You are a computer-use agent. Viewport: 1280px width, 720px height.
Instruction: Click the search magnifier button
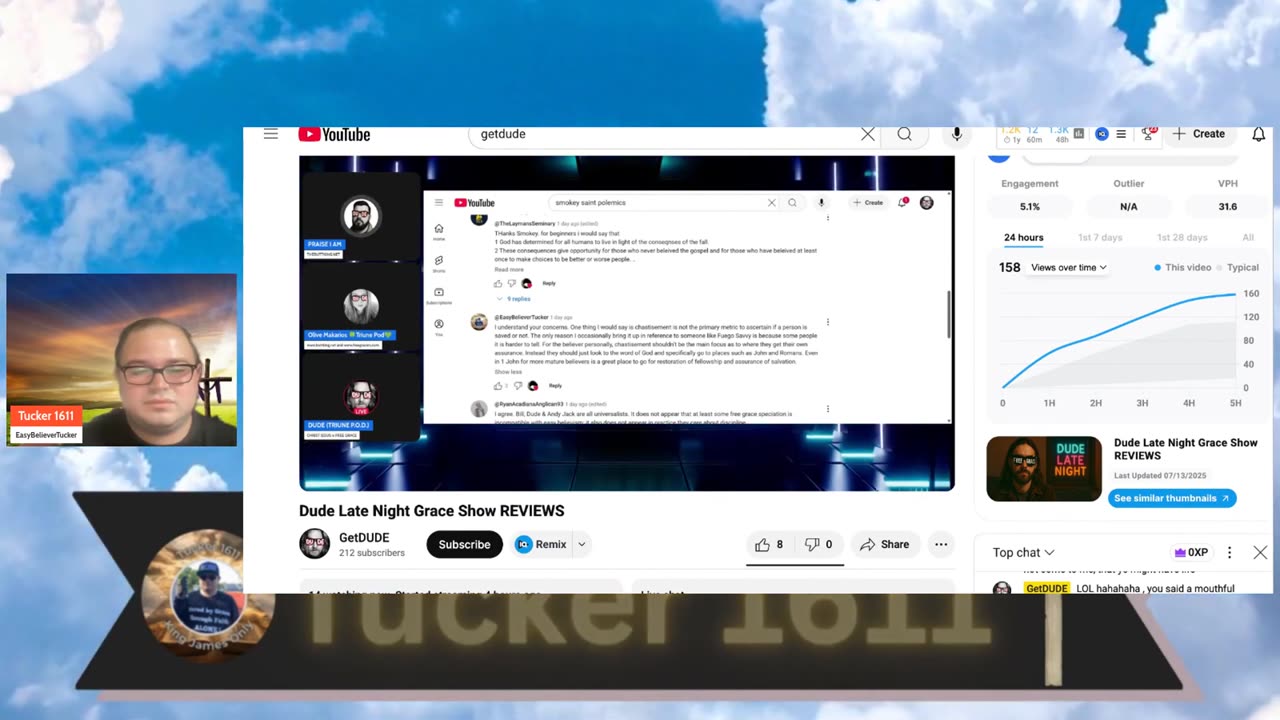tap(905, 134)
